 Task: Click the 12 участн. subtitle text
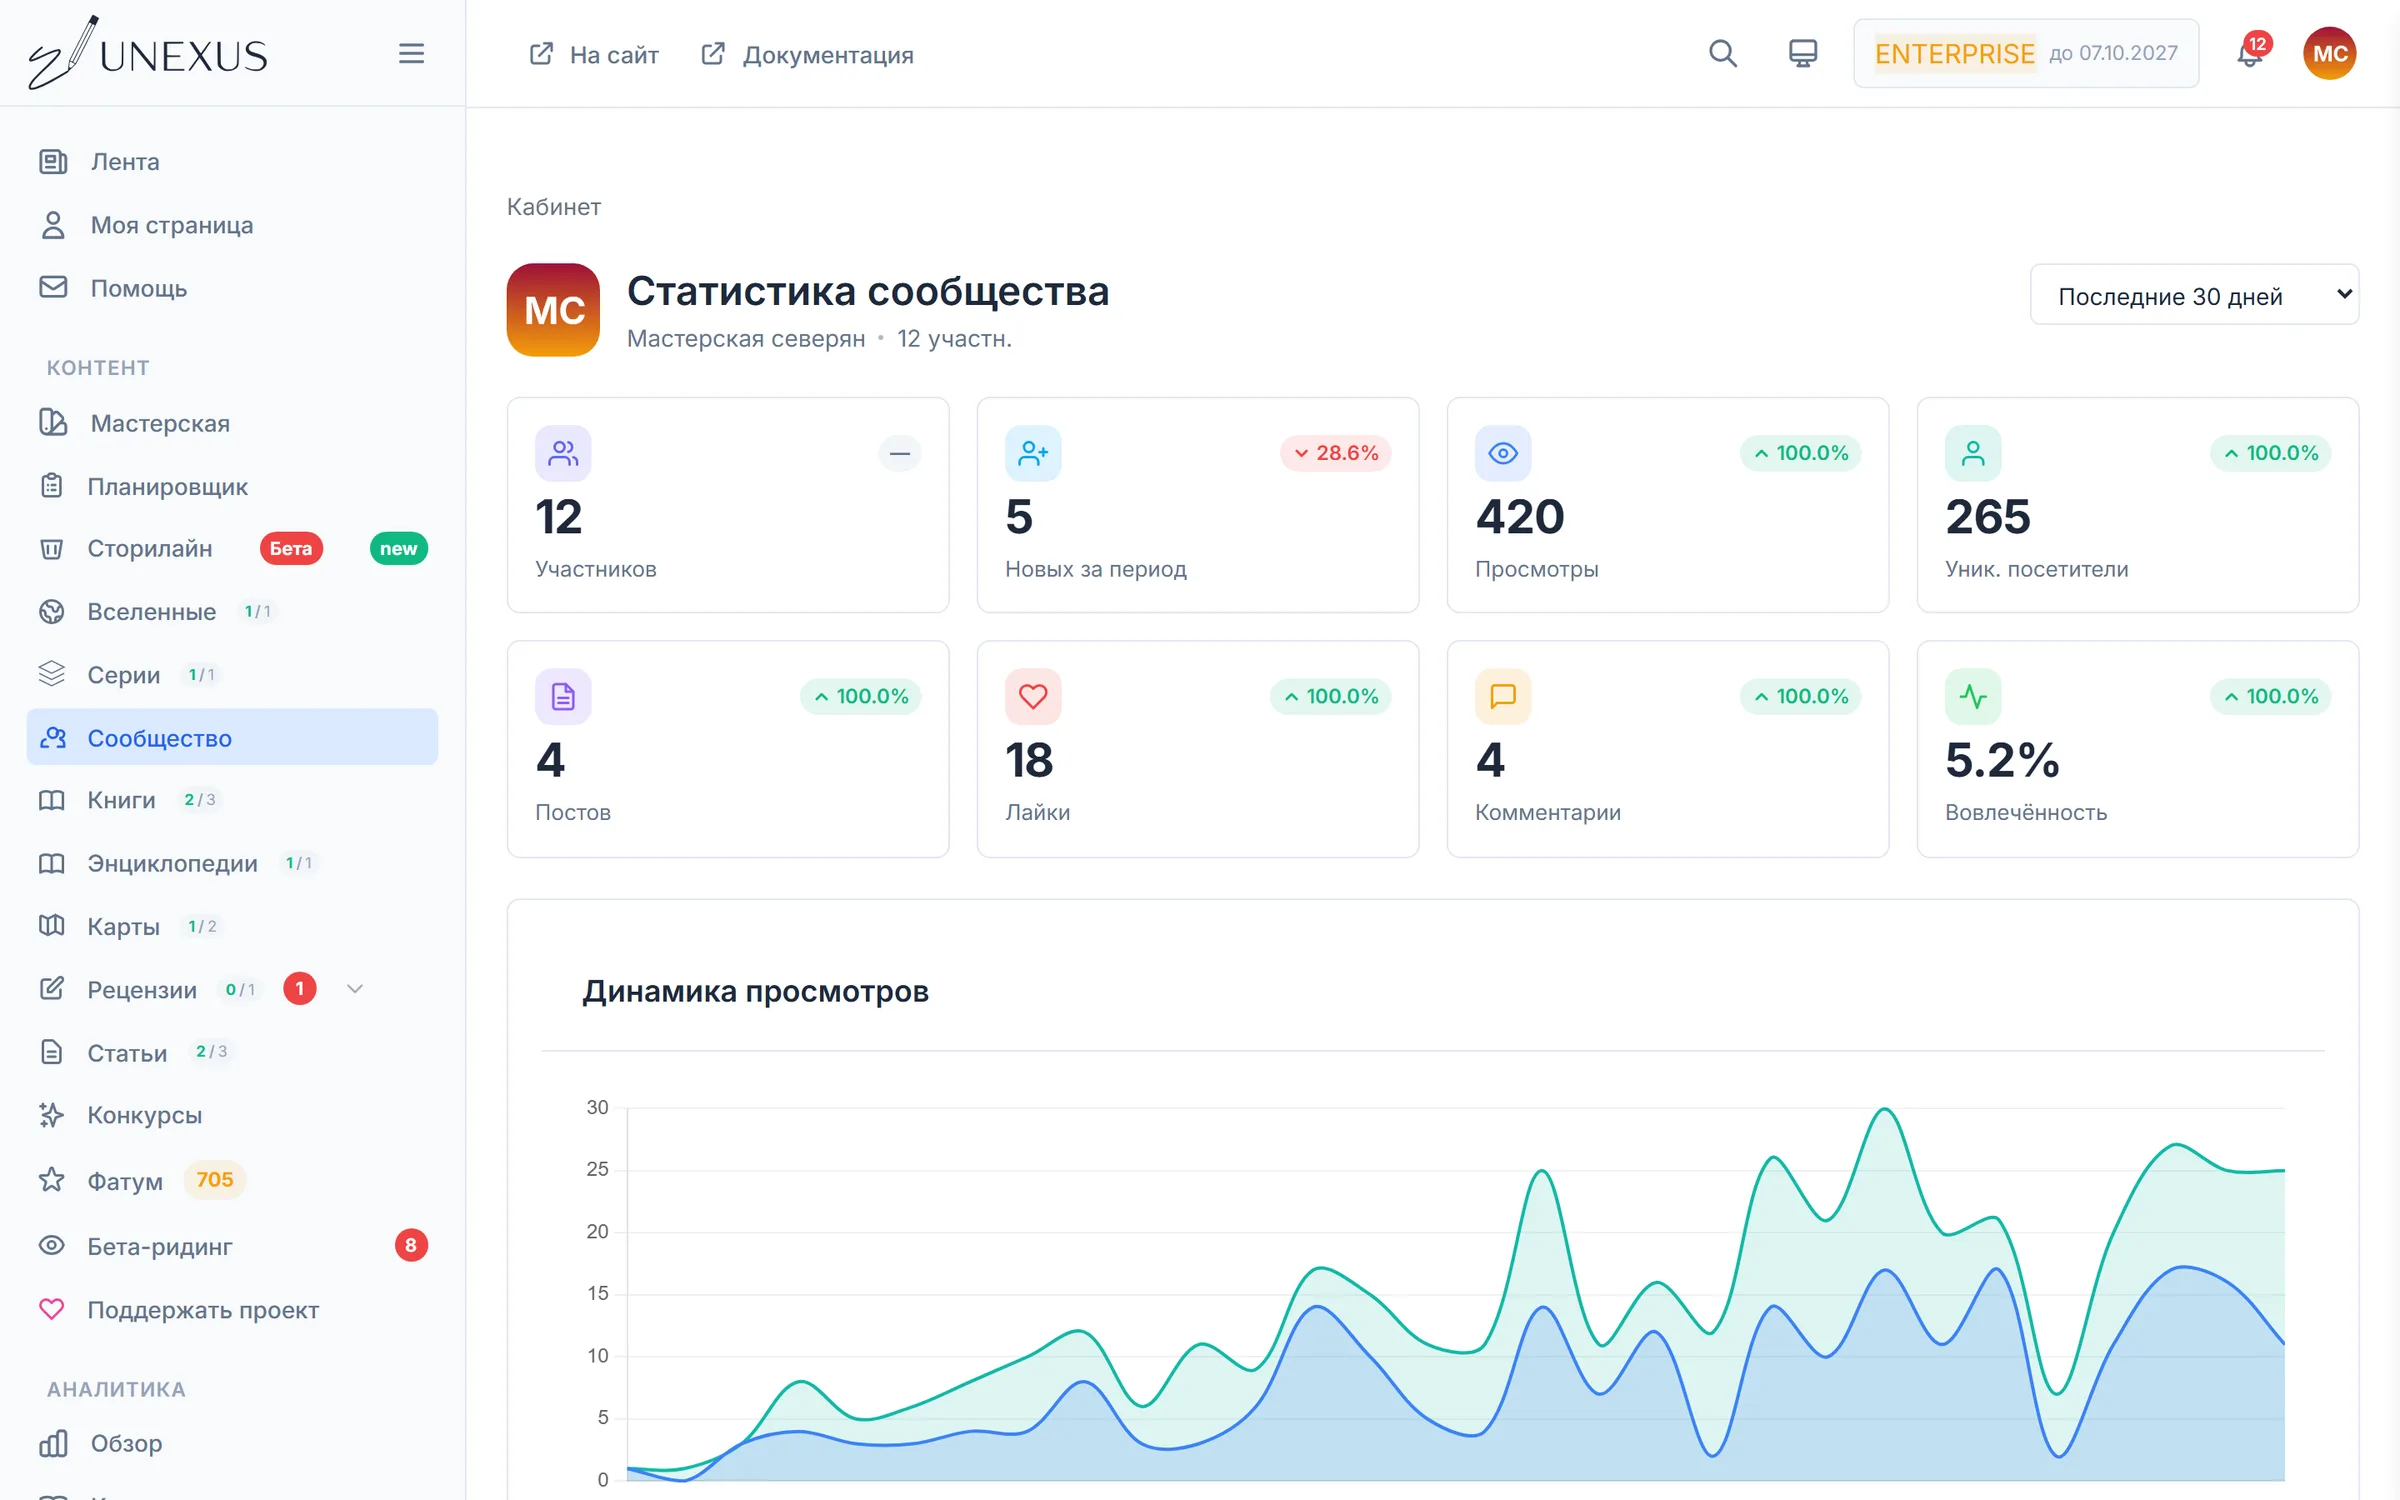click(x=954, y=339)
